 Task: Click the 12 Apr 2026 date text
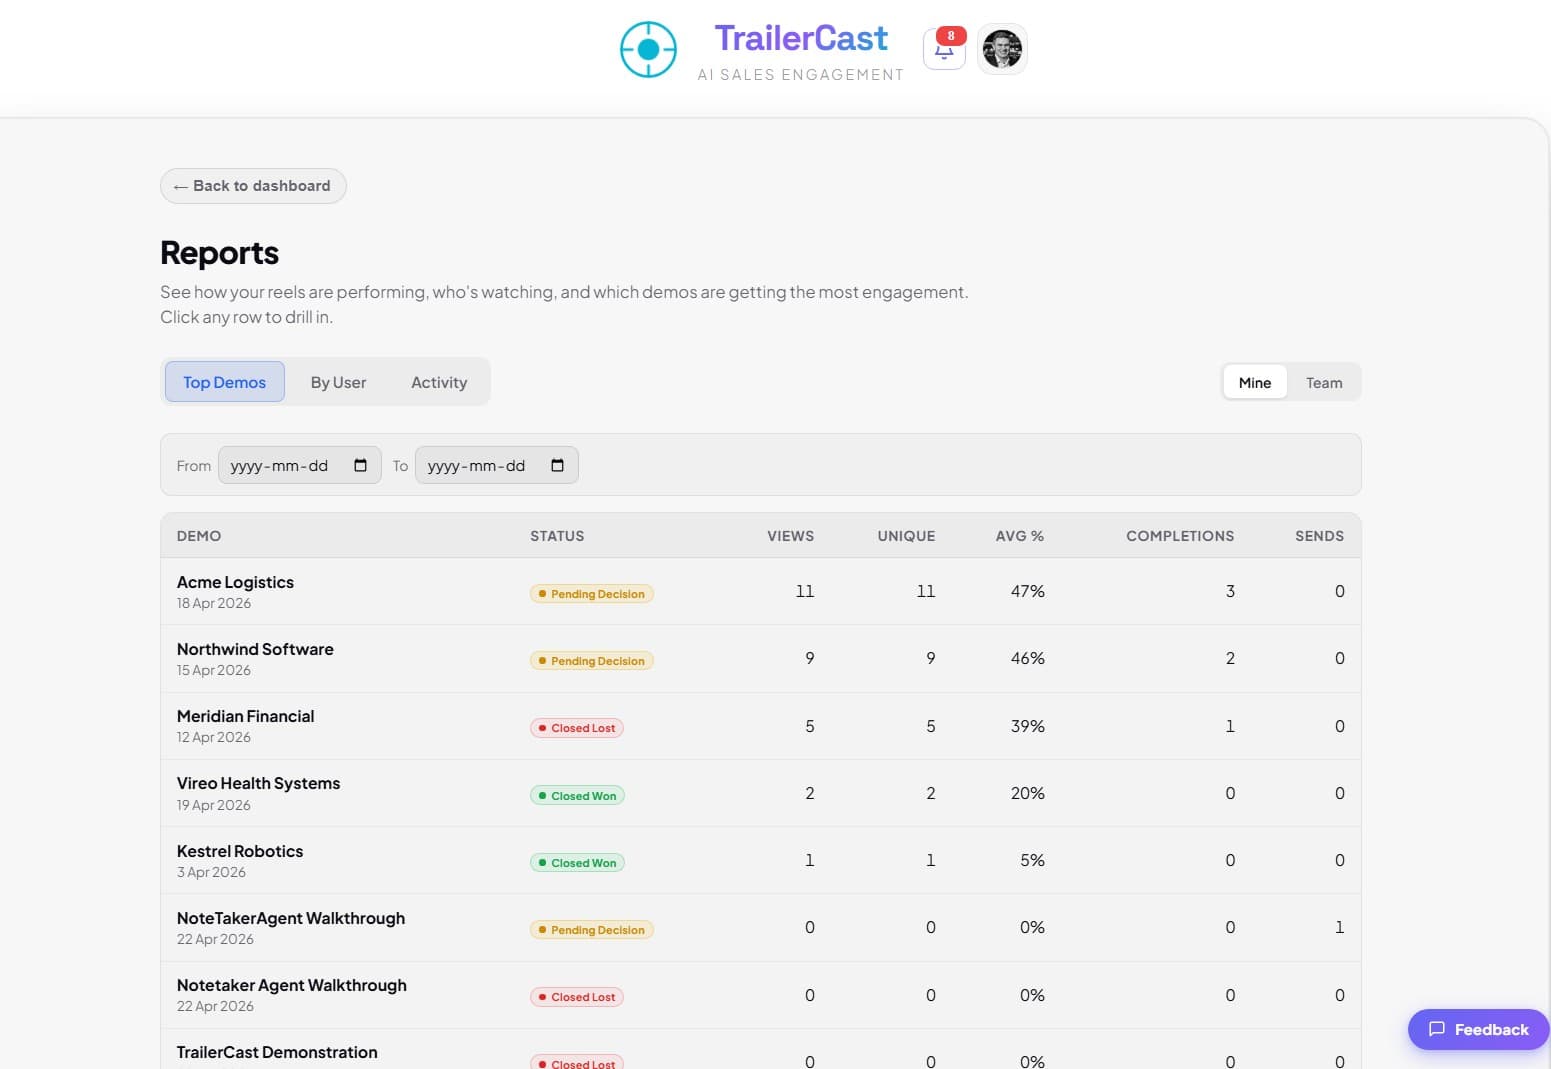coord(214,737)
